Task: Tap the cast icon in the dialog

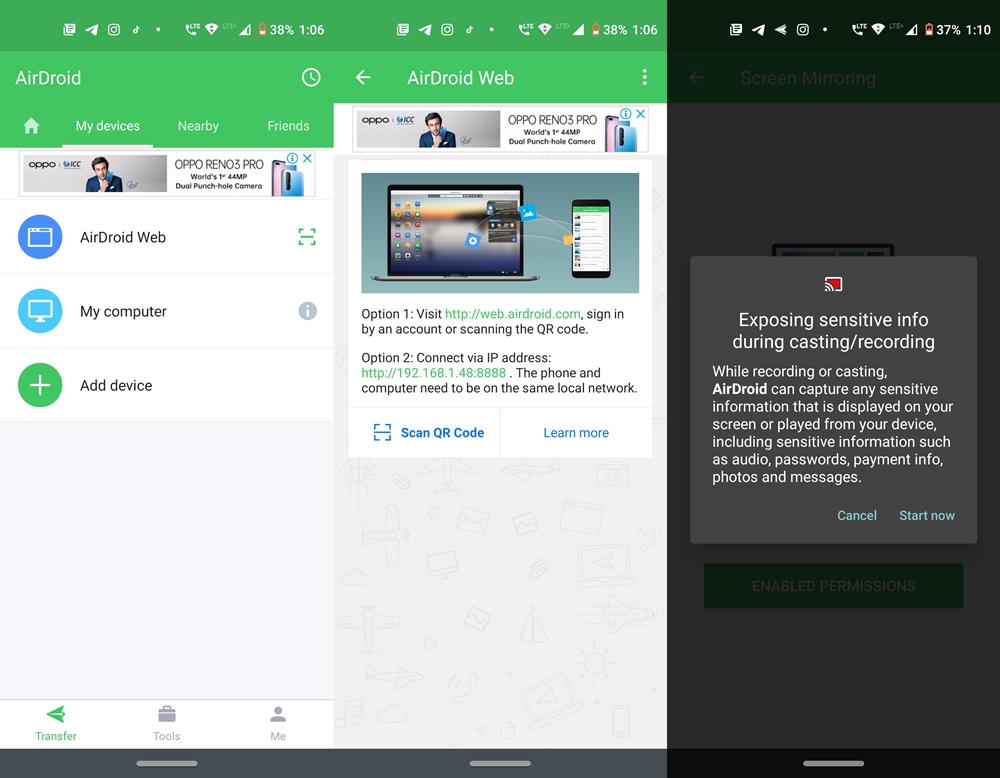Action: coord(833,284)
